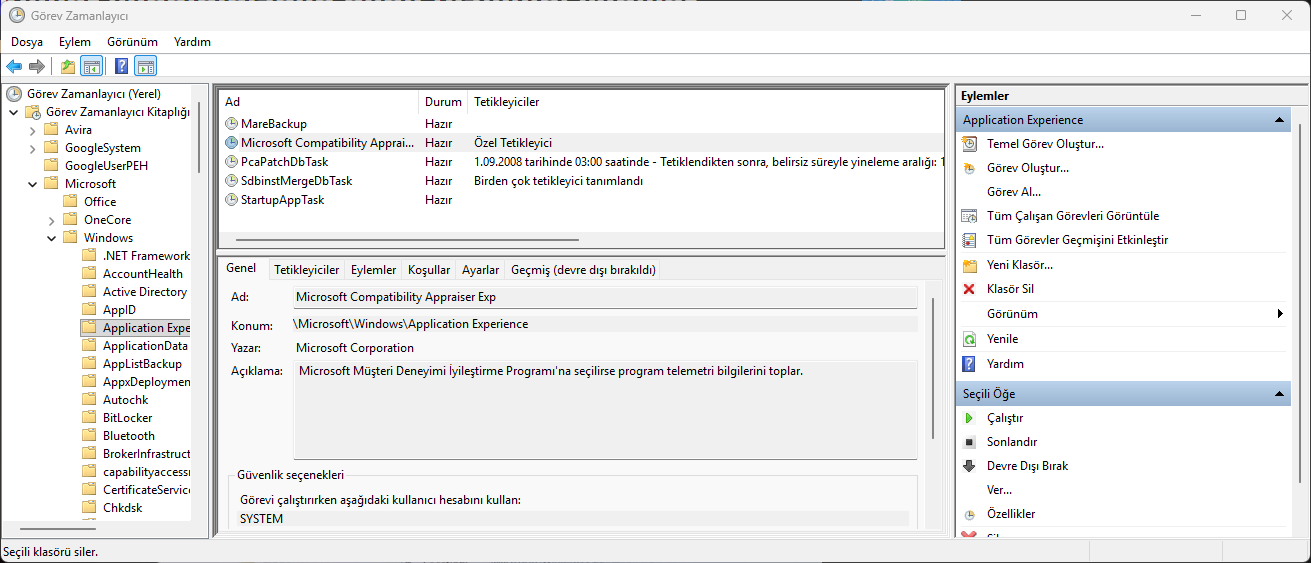Select the Office folder in tree

point(100,202)
